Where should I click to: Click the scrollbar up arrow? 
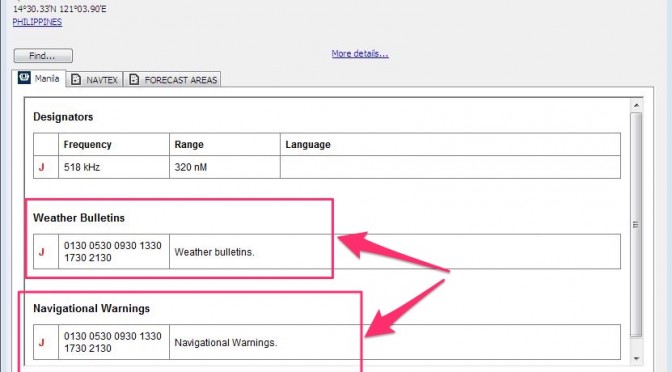tap(636, 105)
